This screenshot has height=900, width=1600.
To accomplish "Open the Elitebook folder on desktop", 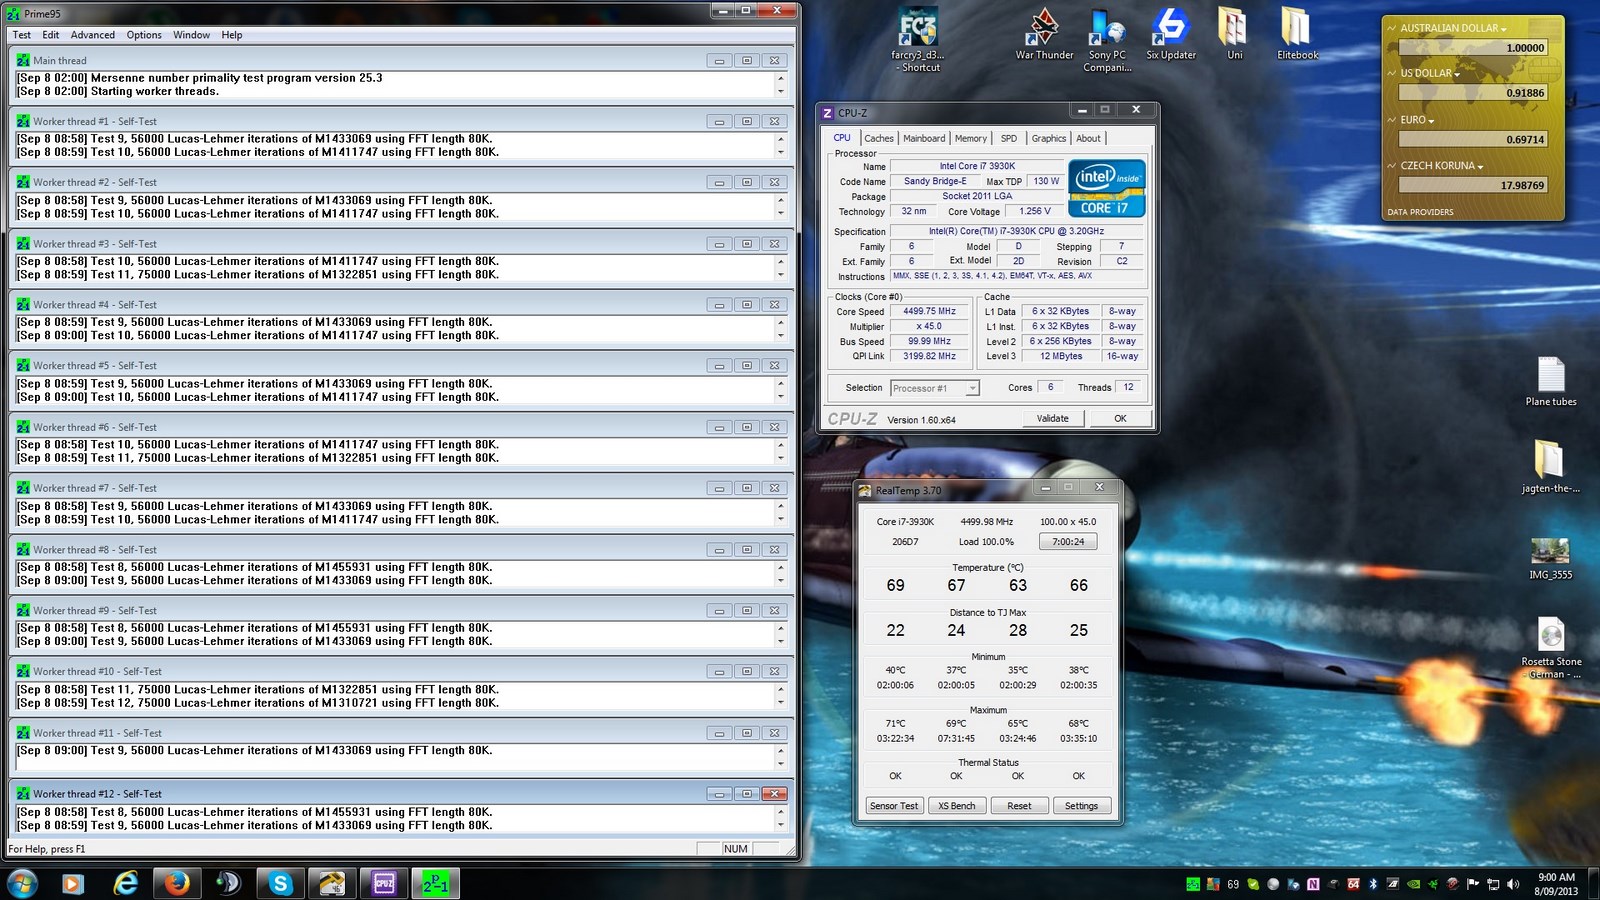I will (1297, 34).
